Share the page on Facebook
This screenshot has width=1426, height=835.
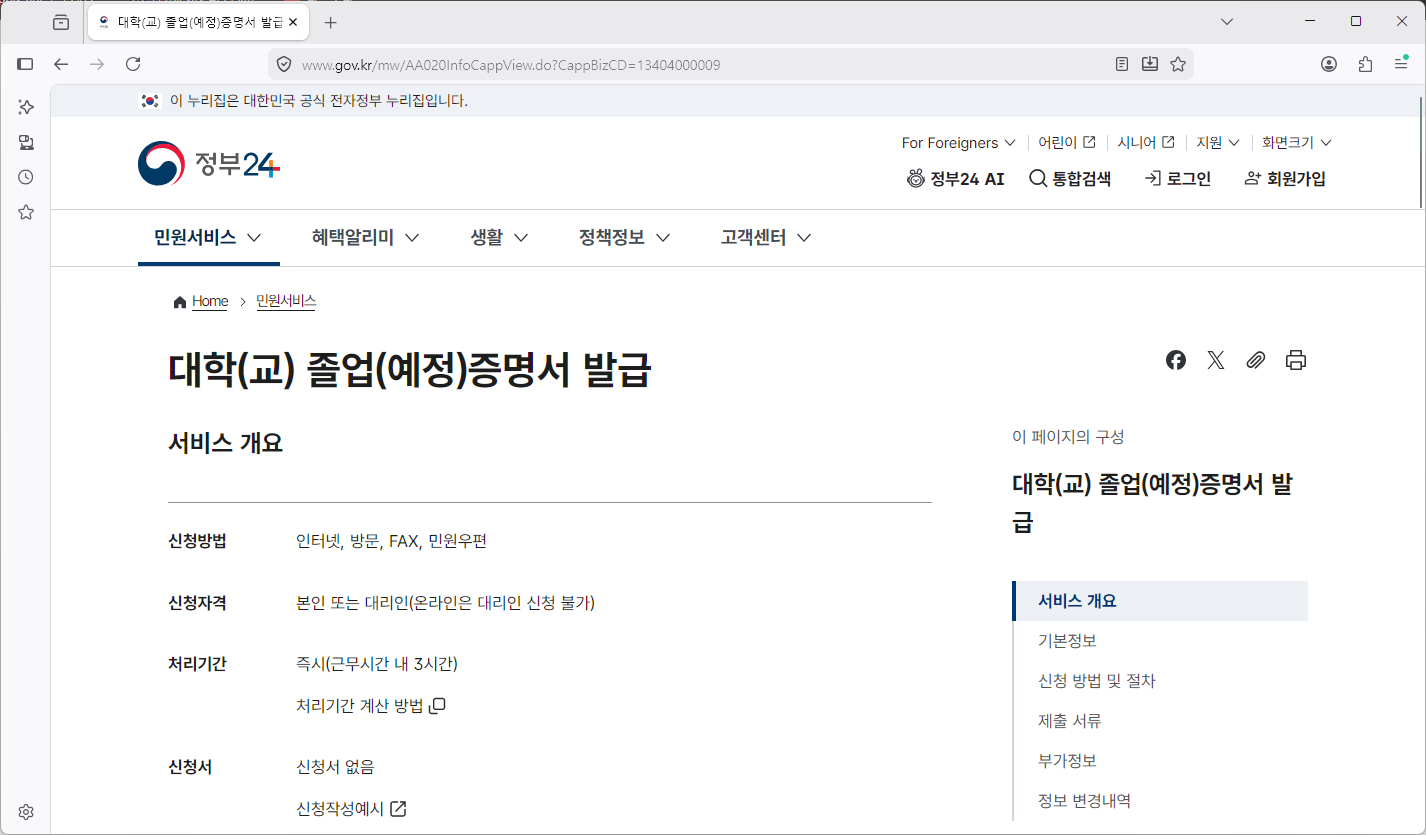[x=1176, y=360]
